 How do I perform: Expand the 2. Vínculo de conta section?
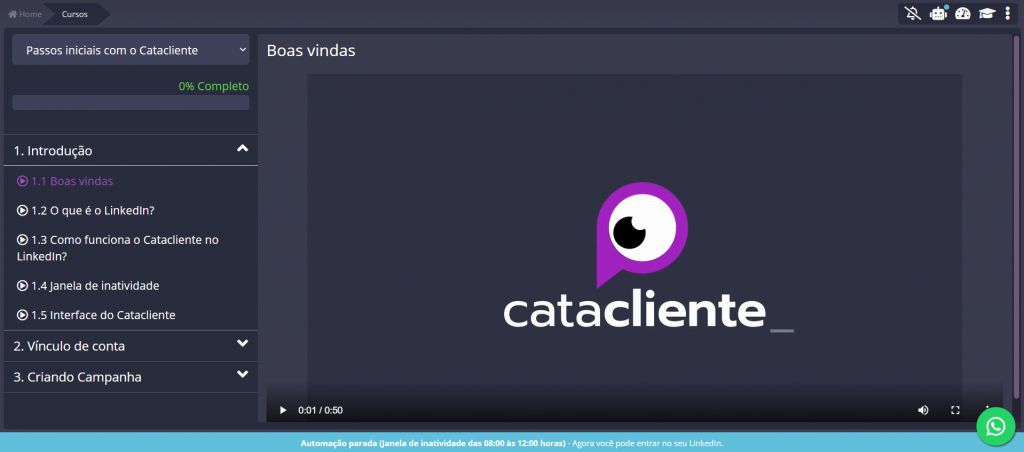(x=131, y=346)
